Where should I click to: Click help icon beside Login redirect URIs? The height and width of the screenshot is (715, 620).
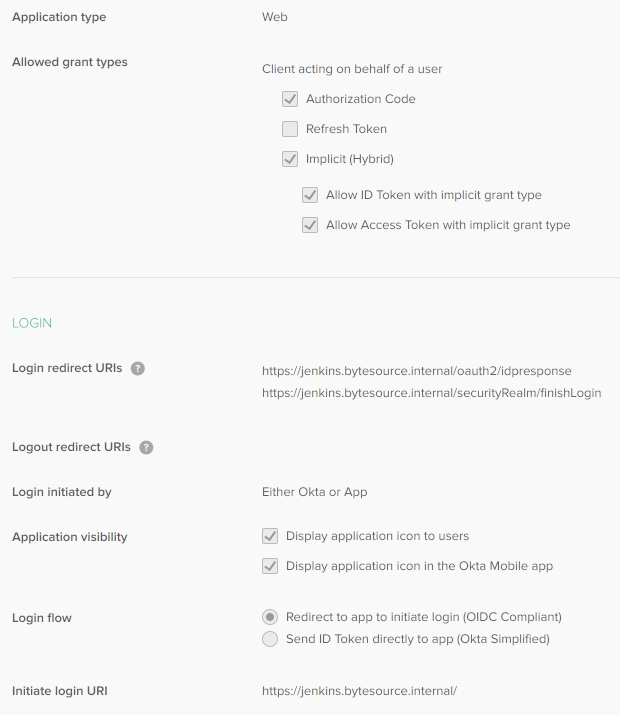pos(138,368)
